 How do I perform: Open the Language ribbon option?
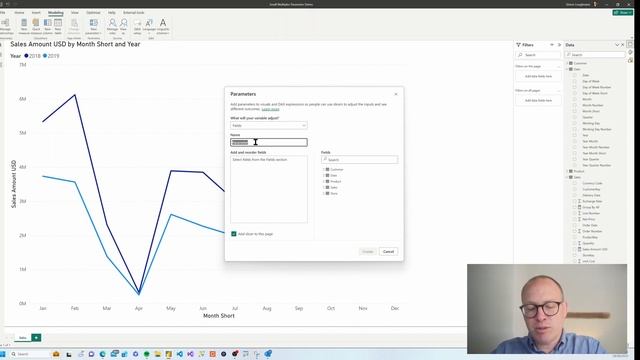click(x=149, y=26)
